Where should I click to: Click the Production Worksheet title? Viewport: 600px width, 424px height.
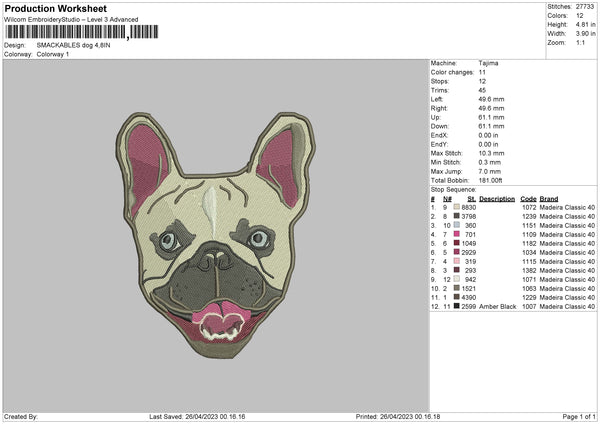click(x=55, y=8)
